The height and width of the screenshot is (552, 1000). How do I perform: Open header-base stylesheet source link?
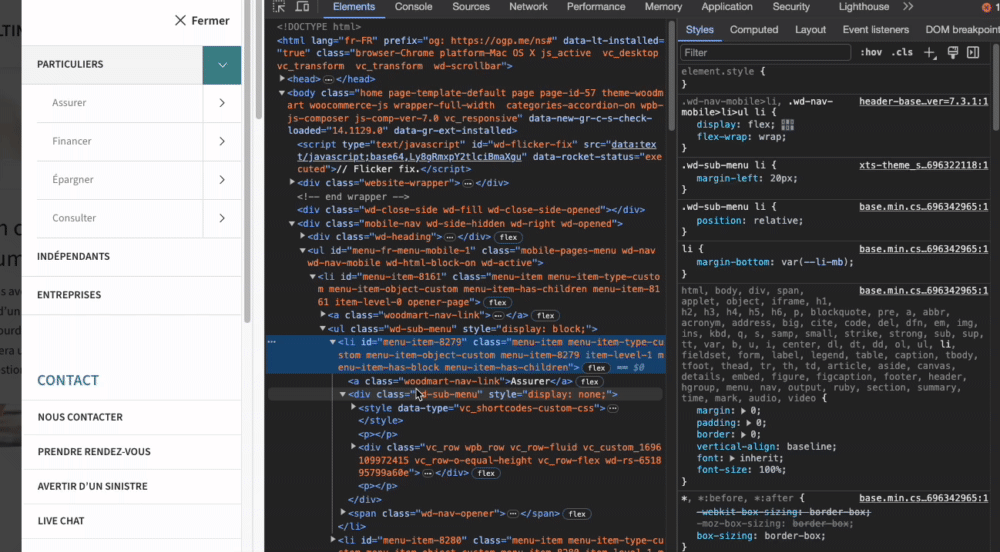pyautogui.click(x=923, y=101)
